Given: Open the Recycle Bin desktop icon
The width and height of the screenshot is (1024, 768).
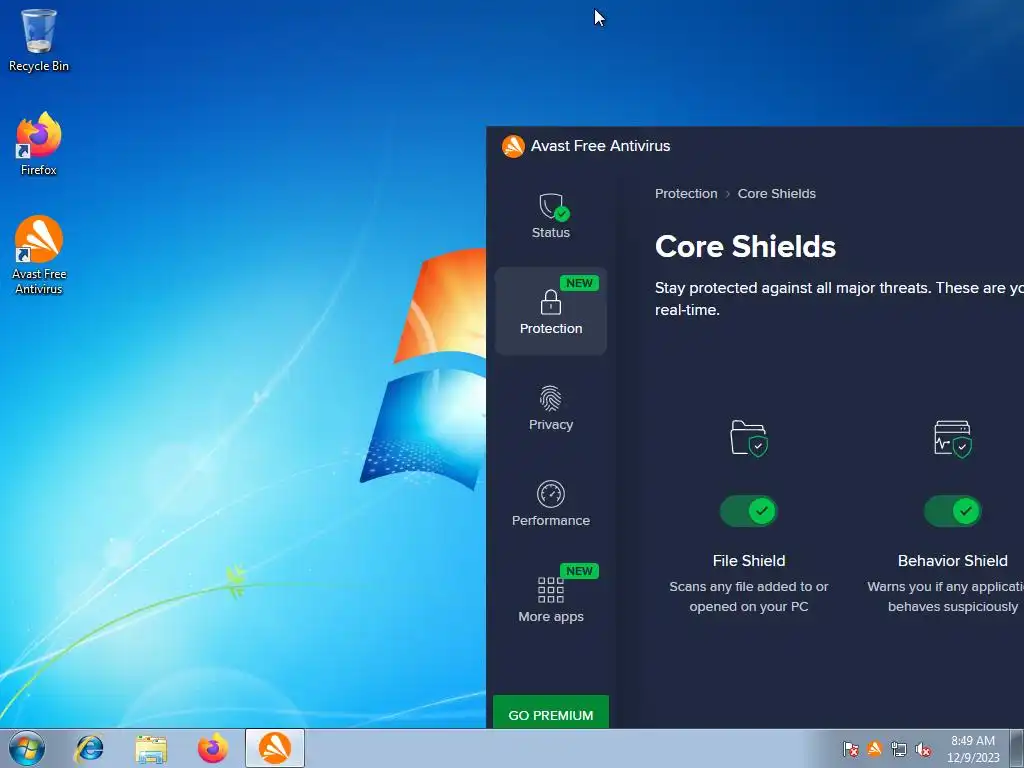Looking at the screenshot, I should pos(39,40).
